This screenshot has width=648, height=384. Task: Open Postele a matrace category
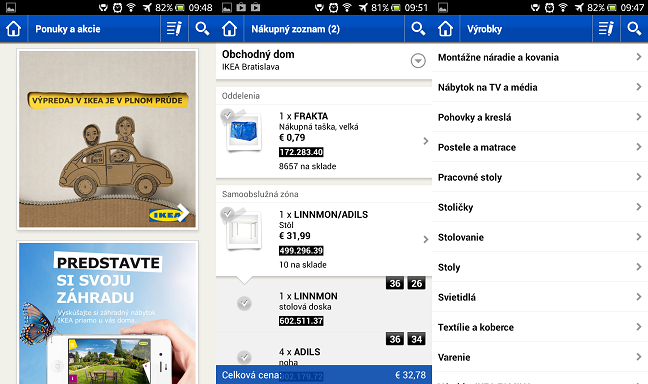tap(540, 147)
